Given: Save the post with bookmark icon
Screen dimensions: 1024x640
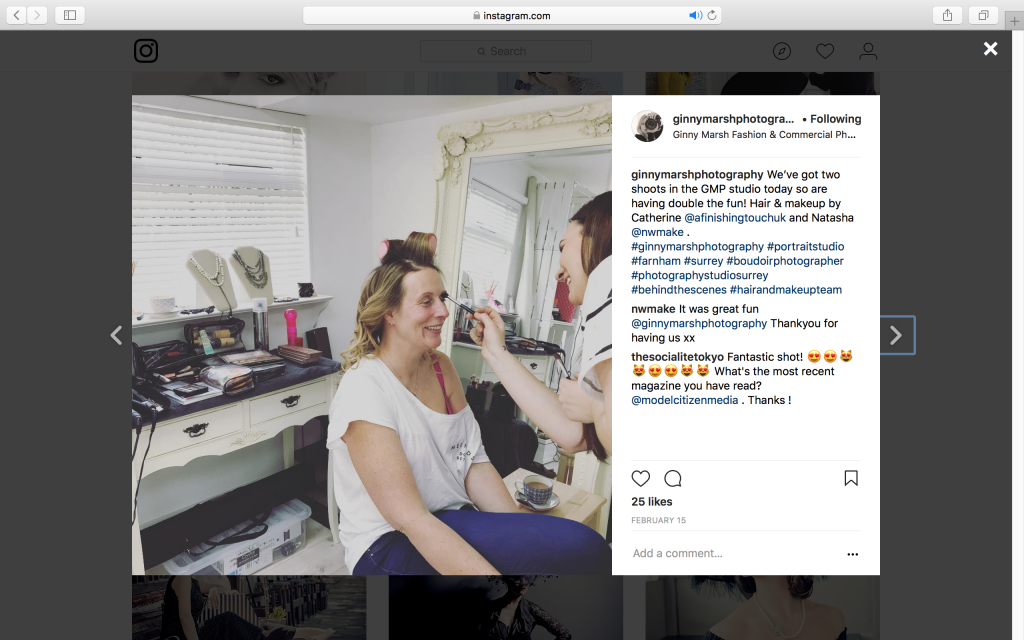Looking at the screenshot, I should 851,479.
